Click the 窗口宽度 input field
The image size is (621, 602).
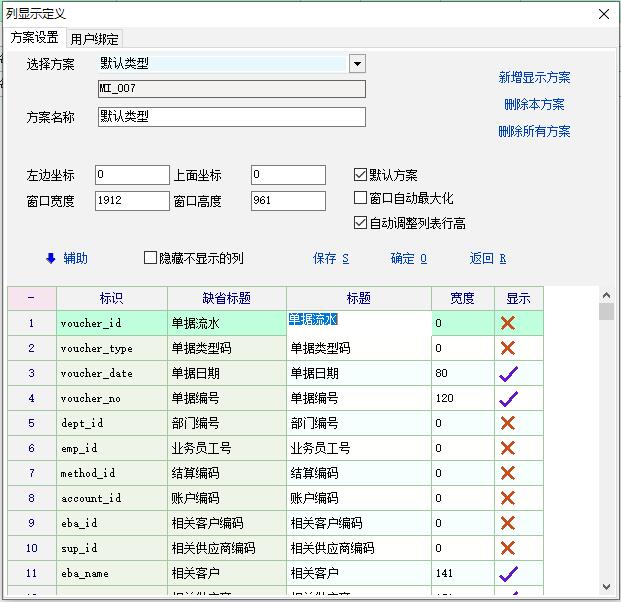click(x=132, y=201)
